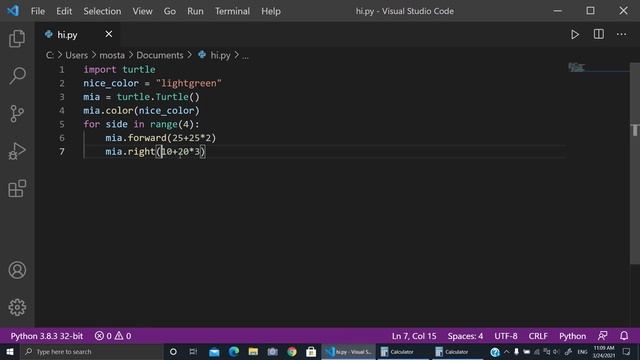Viewport: 640px width, 360px height.
Task: Click on "import turtle" code line
Action: click(x=119, y=69)
